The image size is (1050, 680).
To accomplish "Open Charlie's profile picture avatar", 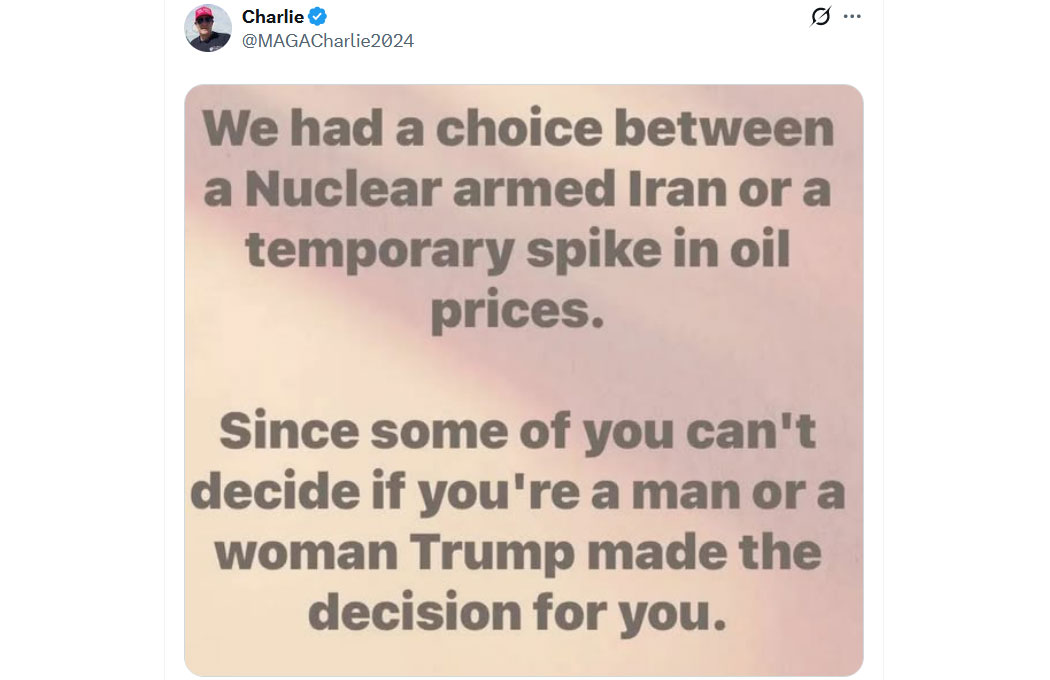I will click(x=208, y=28).
